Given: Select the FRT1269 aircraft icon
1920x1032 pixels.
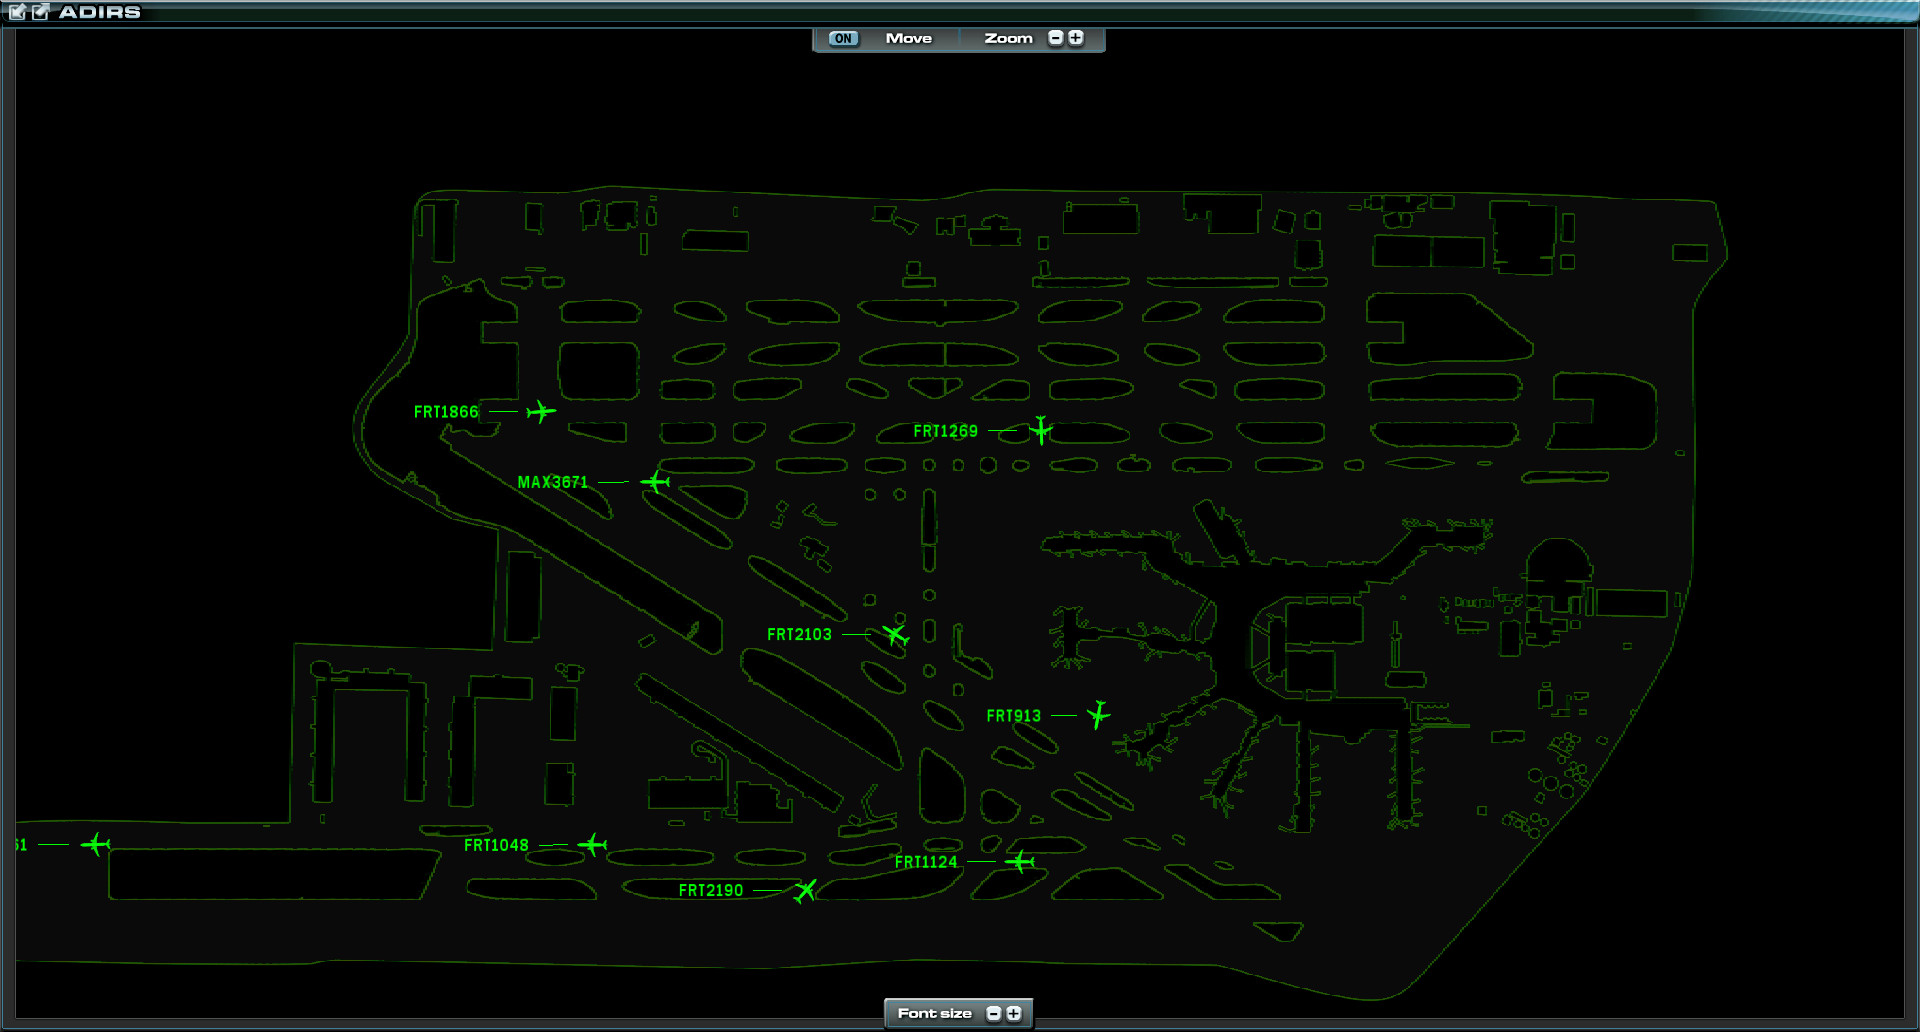Looking at the screenshot, I should [1040, 431].
